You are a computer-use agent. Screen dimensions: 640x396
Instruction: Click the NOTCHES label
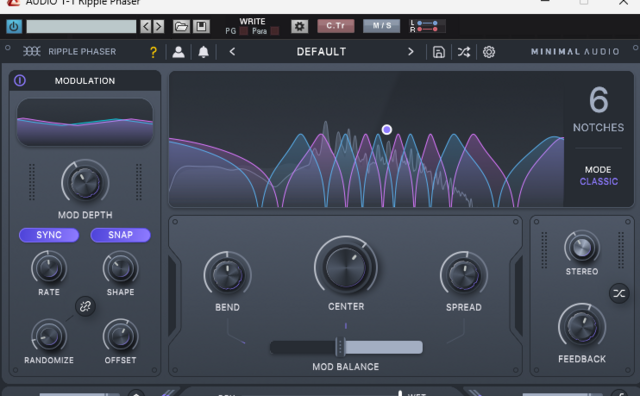tap(598, 127)
